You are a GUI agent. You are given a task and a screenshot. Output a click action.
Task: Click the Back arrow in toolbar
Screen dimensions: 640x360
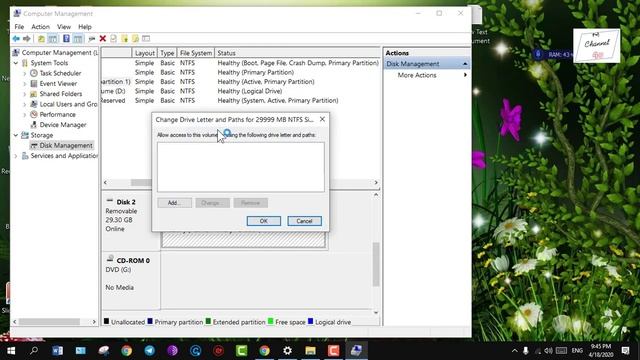click(16, 39)
